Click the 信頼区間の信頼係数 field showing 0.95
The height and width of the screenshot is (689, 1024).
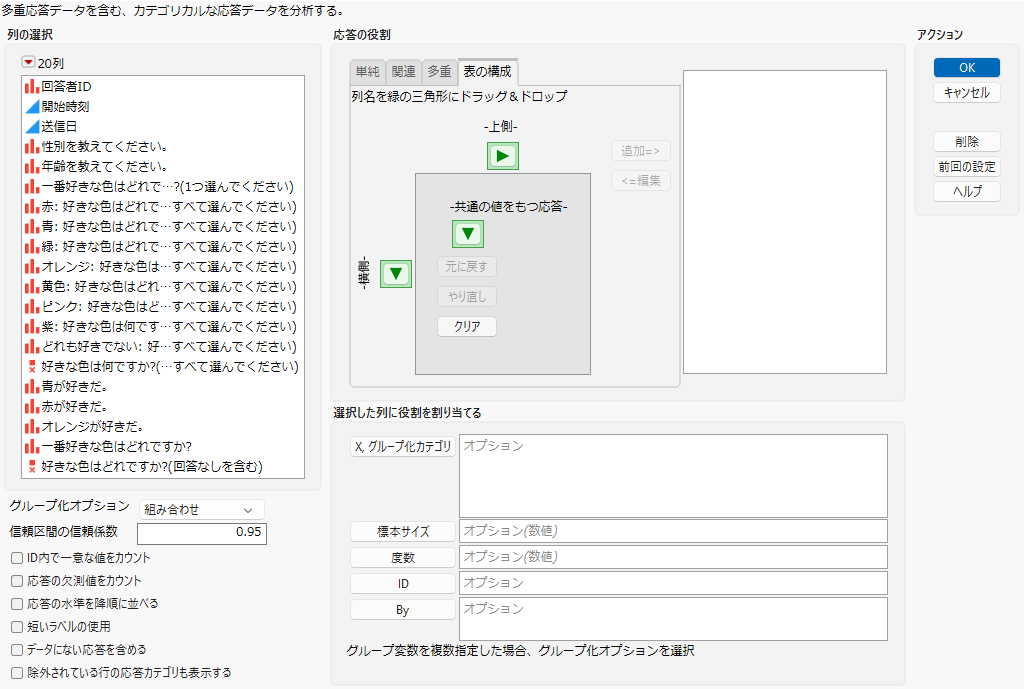[202, 533]
